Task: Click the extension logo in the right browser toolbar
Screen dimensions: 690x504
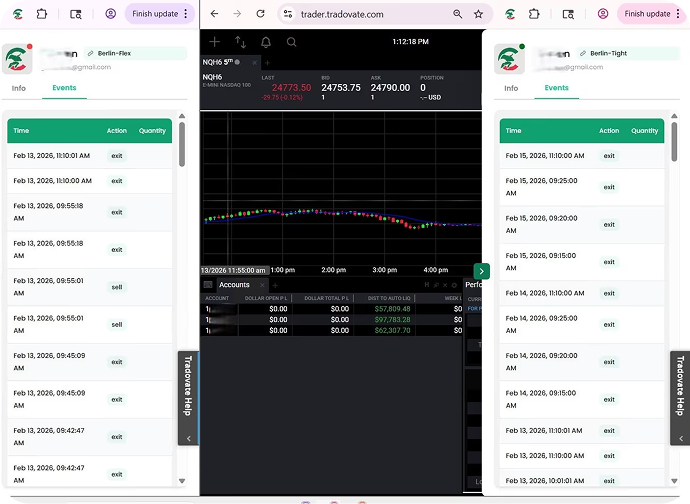Action: 510,14
